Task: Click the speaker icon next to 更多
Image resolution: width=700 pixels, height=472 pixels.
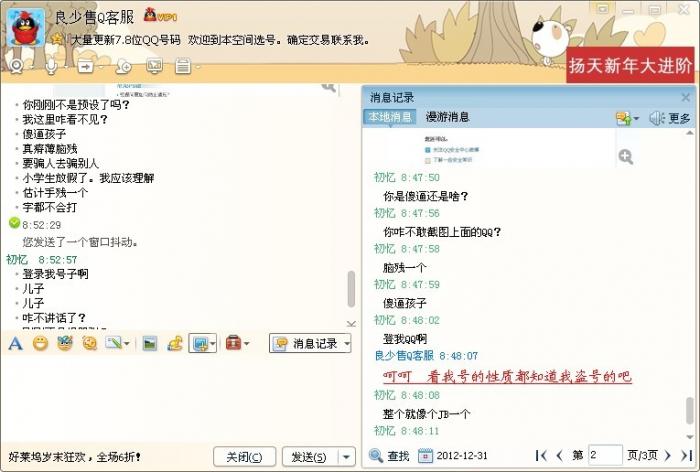Action: 656,118
